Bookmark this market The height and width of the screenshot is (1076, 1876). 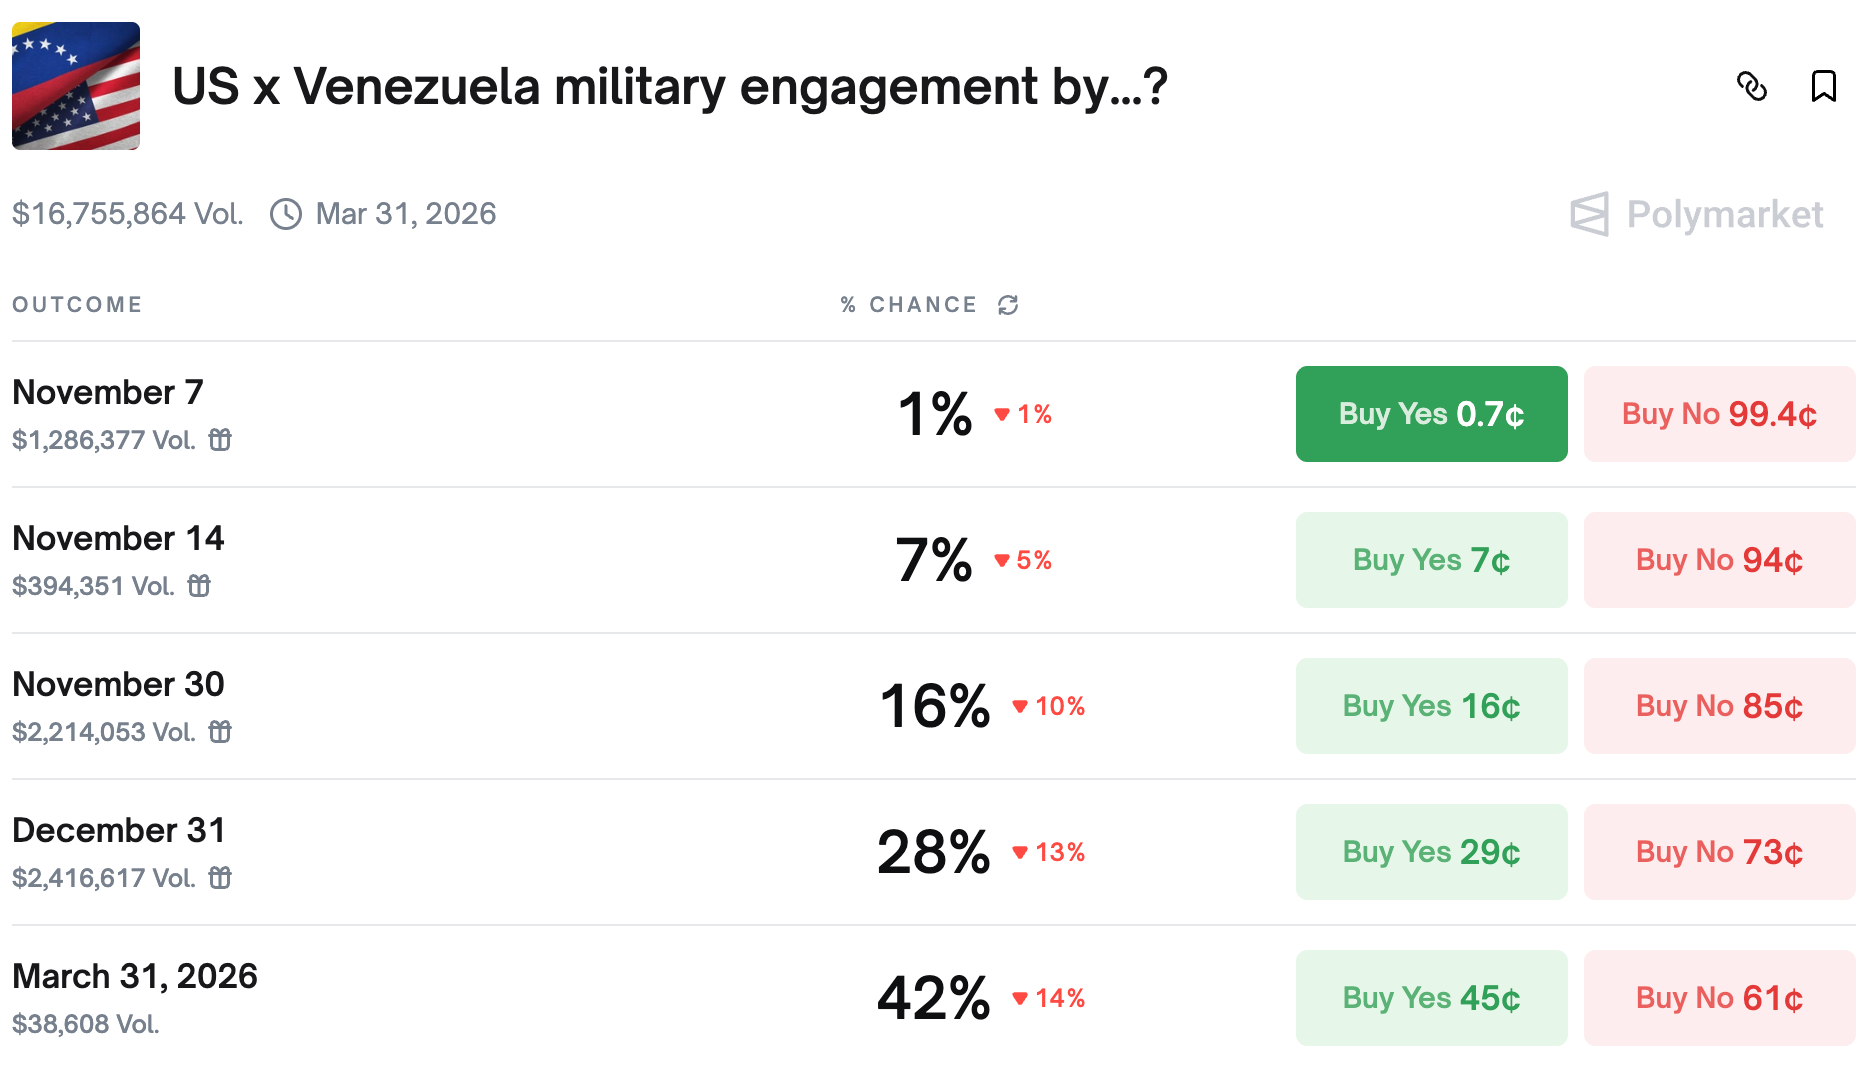click(x=1823, y=86)
